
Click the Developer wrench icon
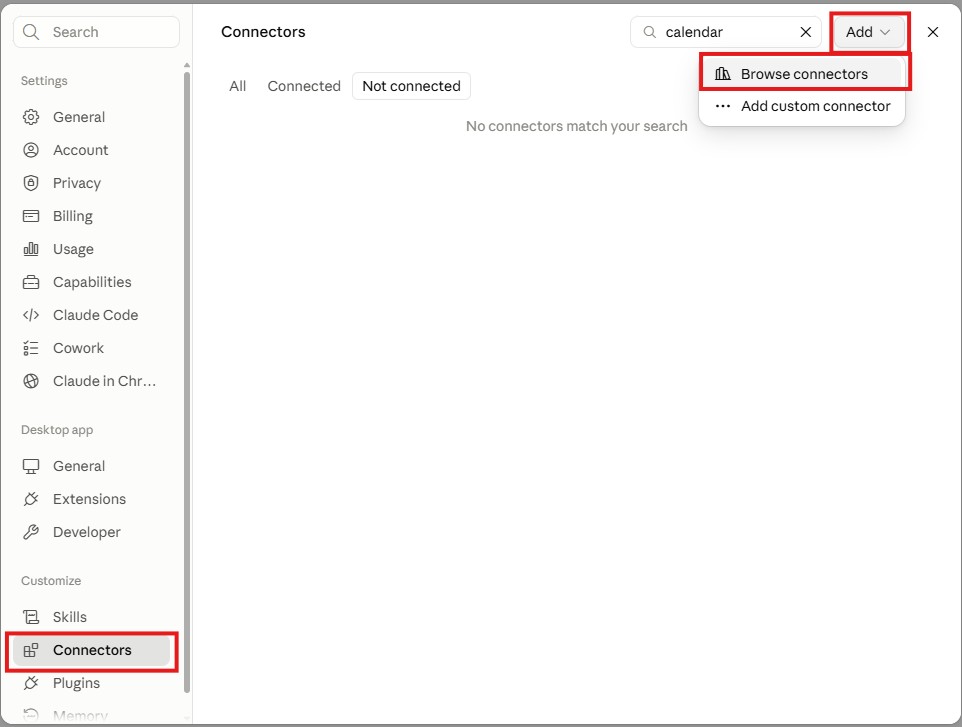coord(31,533)
